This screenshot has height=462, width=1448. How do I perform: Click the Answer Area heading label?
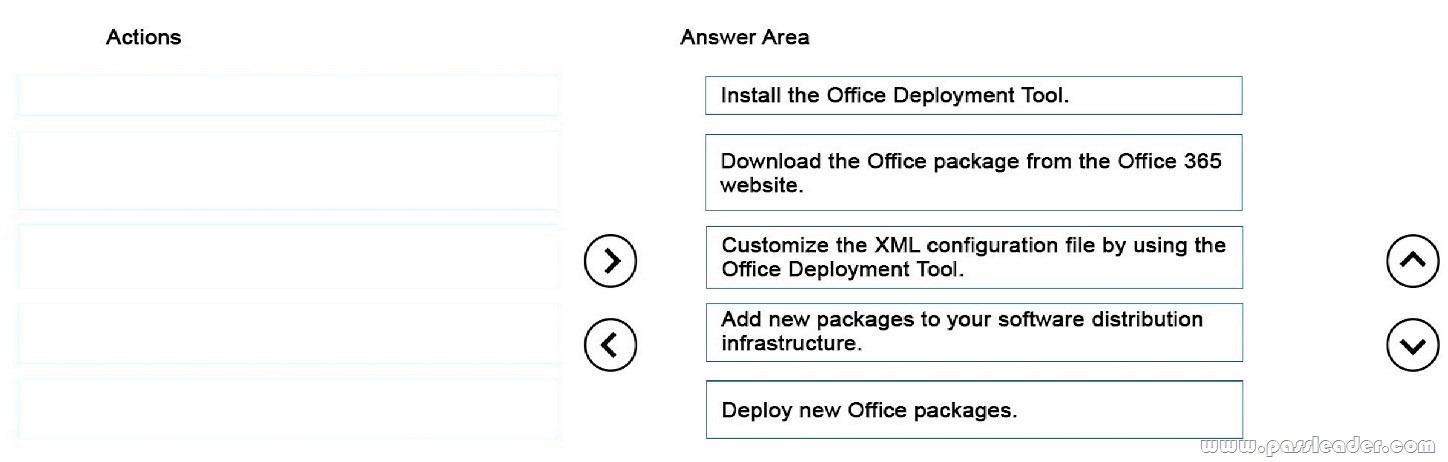[x=745, y=37]
